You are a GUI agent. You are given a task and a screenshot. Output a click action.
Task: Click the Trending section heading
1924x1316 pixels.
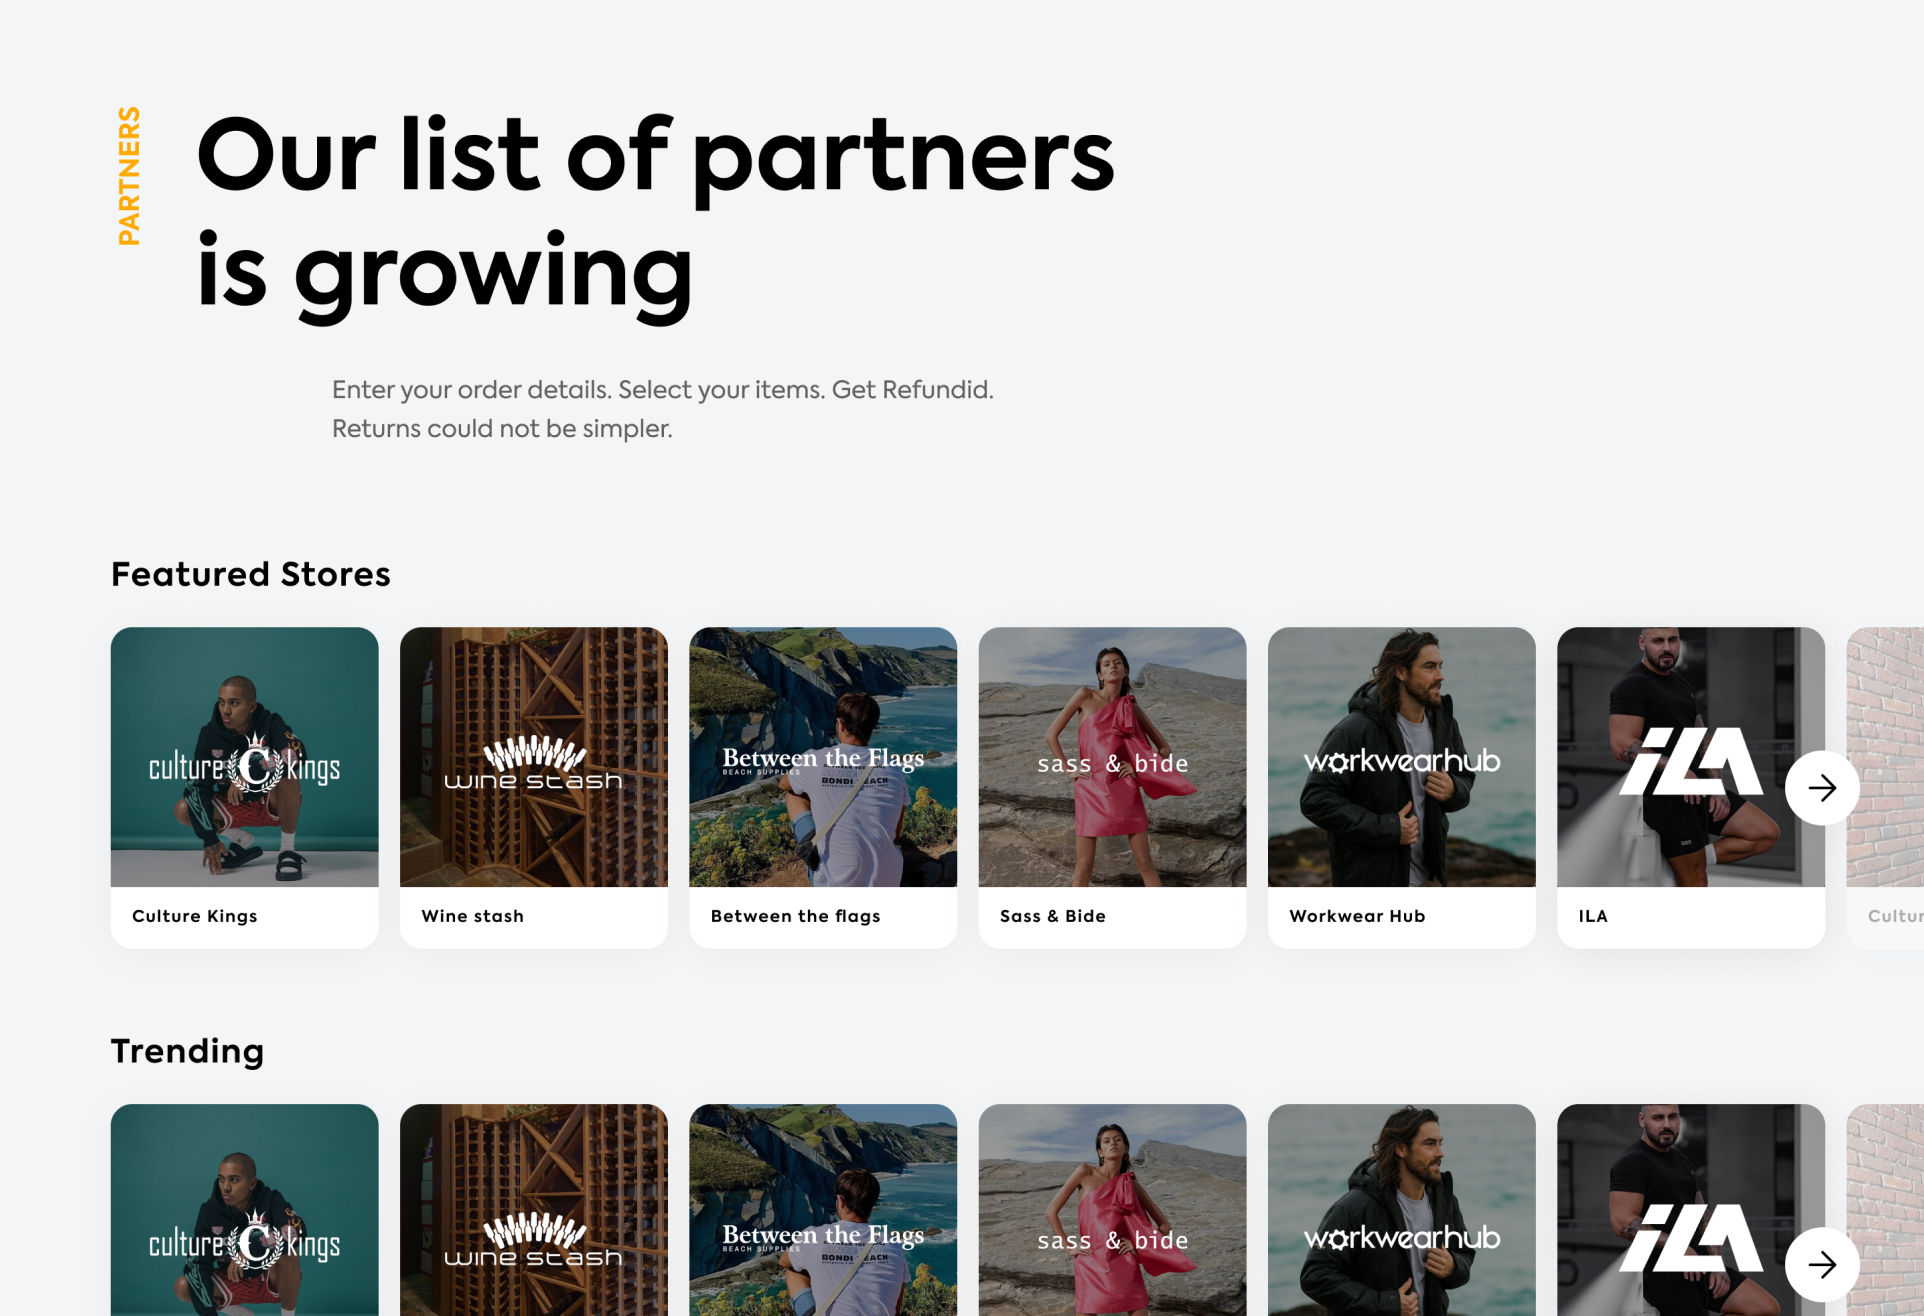coord(188,1052)
